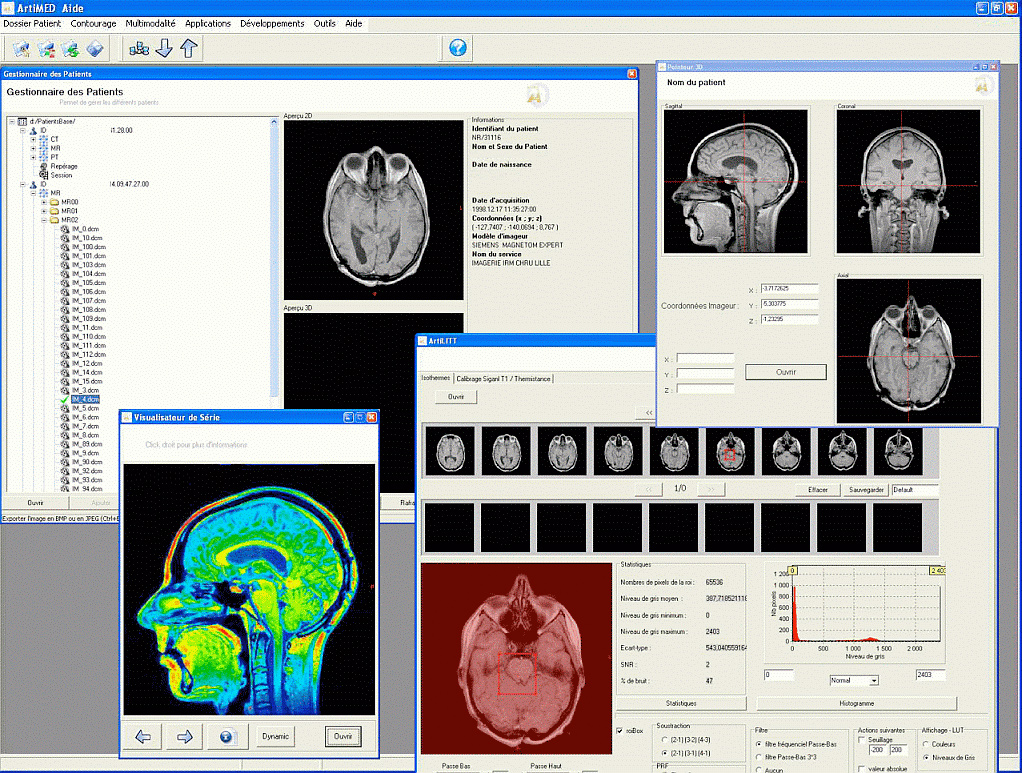Go to previous image in Visualisateur de Série

pos(143,737)
